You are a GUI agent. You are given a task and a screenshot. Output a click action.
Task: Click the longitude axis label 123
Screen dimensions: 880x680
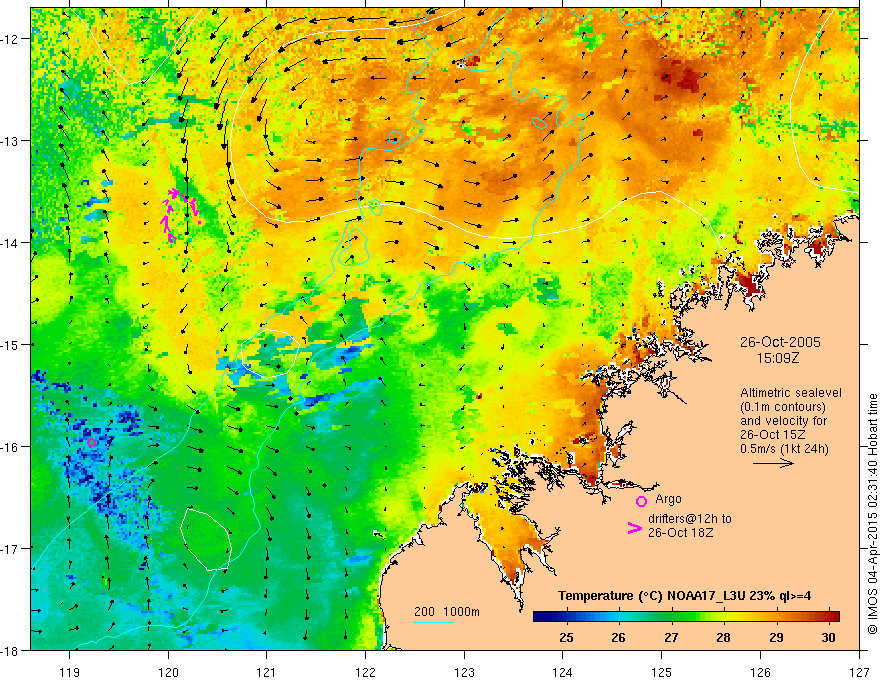coord(464,672)
